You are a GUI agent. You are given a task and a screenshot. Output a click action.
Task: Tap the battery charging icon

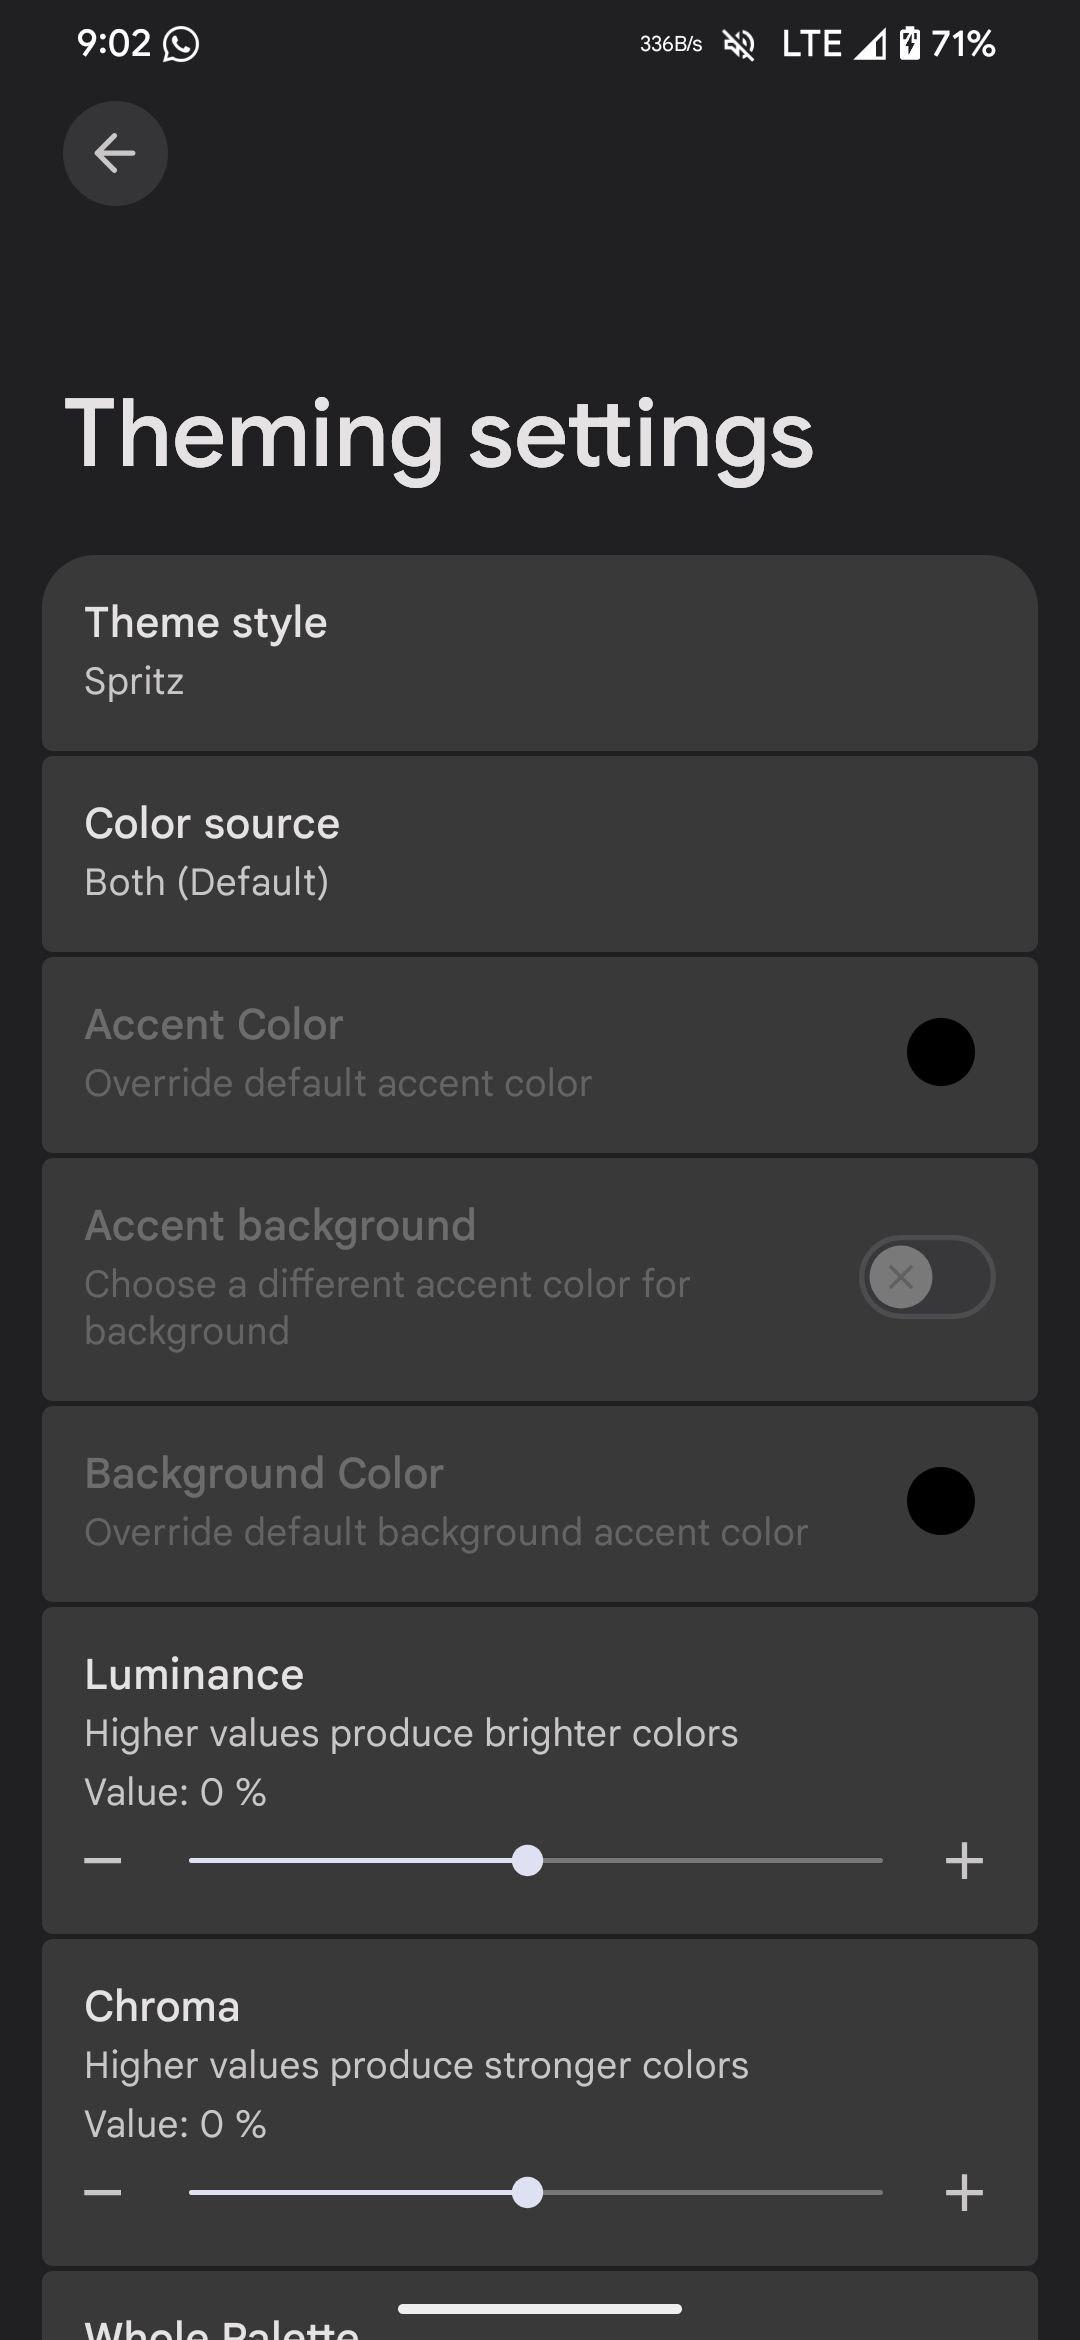point(909,44)
